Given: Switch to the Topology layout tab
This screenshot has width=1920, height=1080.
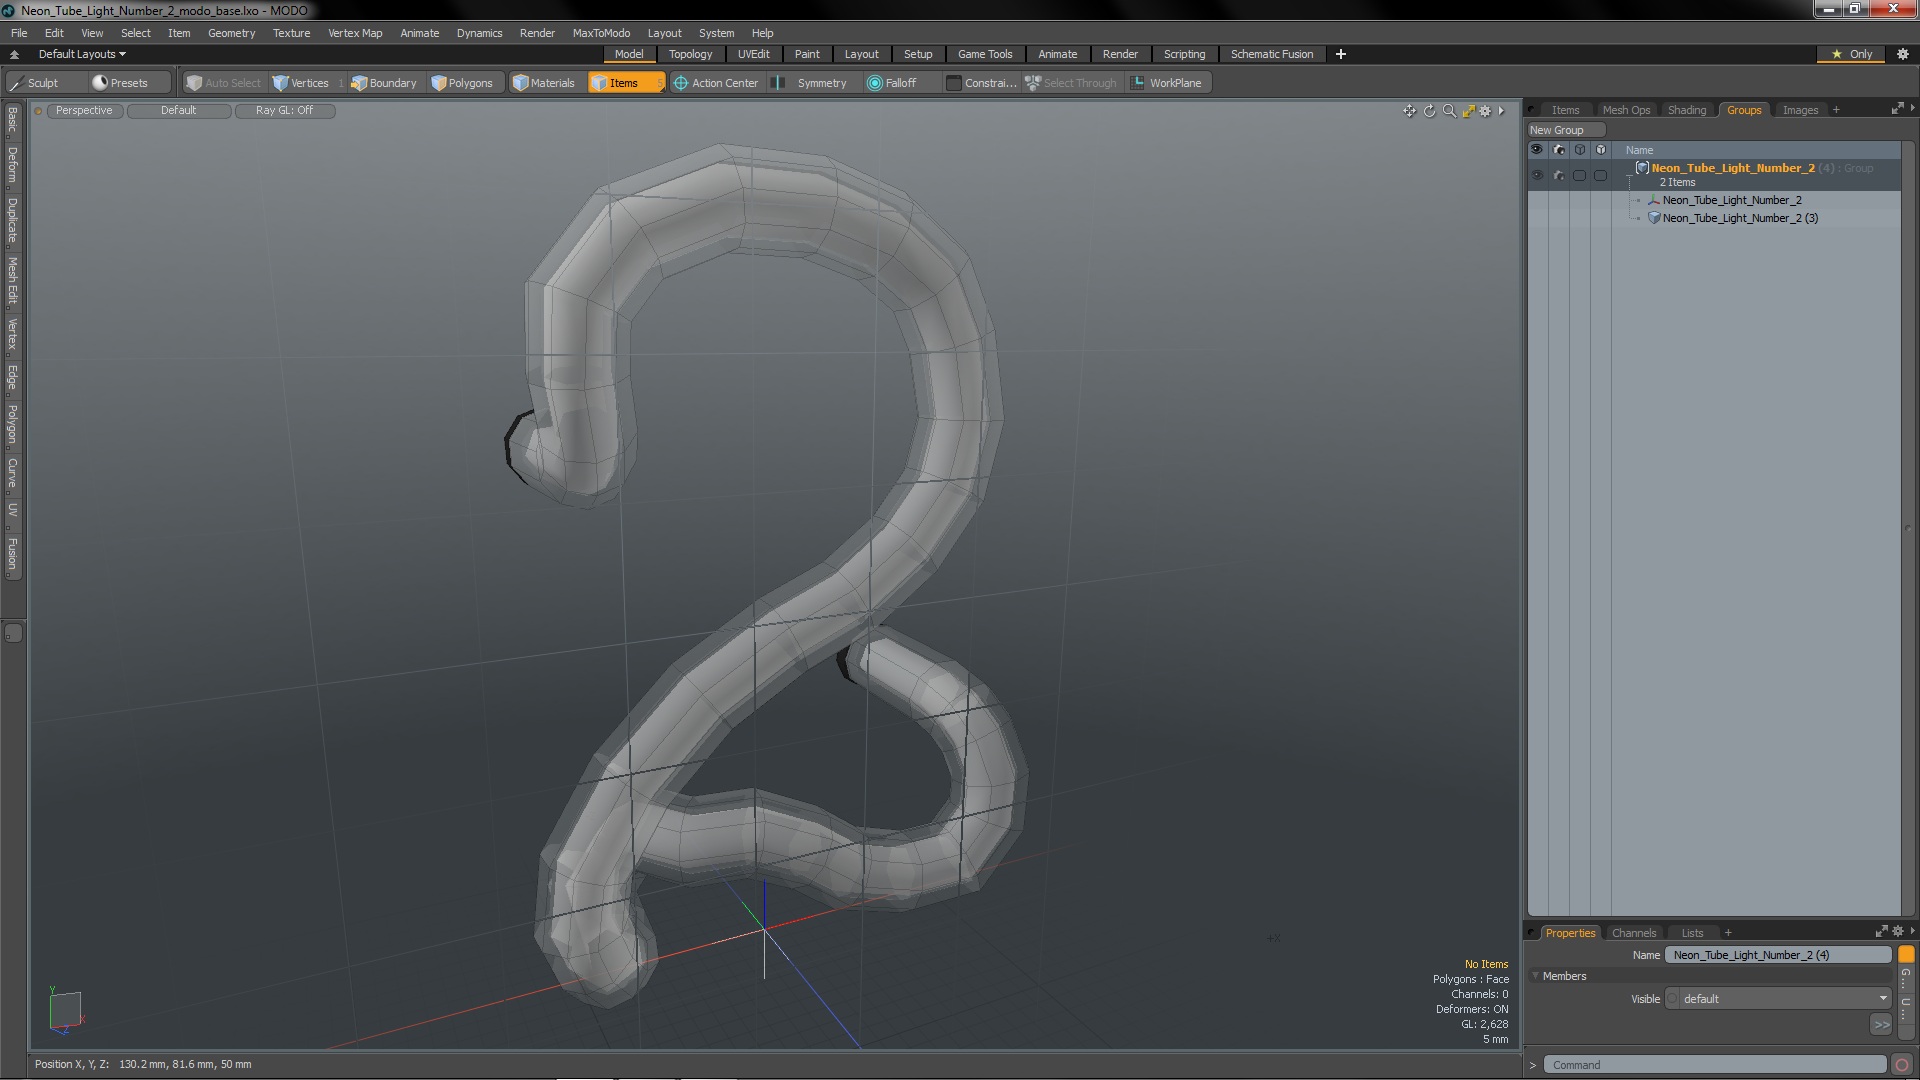Looking at the screenshot, I should pos(690,54).
